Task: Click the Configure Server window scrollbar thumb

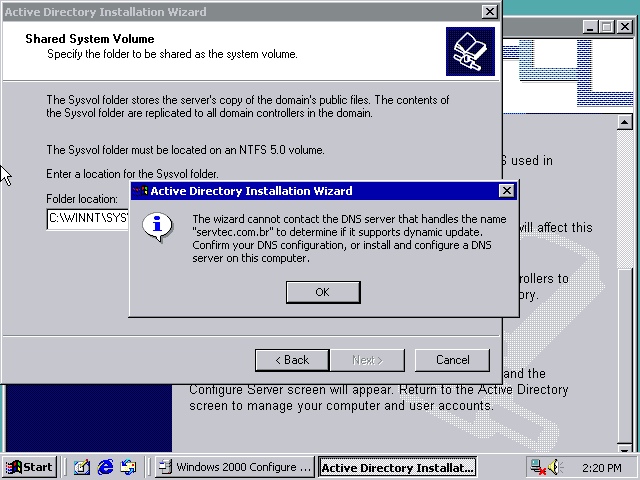Action: 624,356
